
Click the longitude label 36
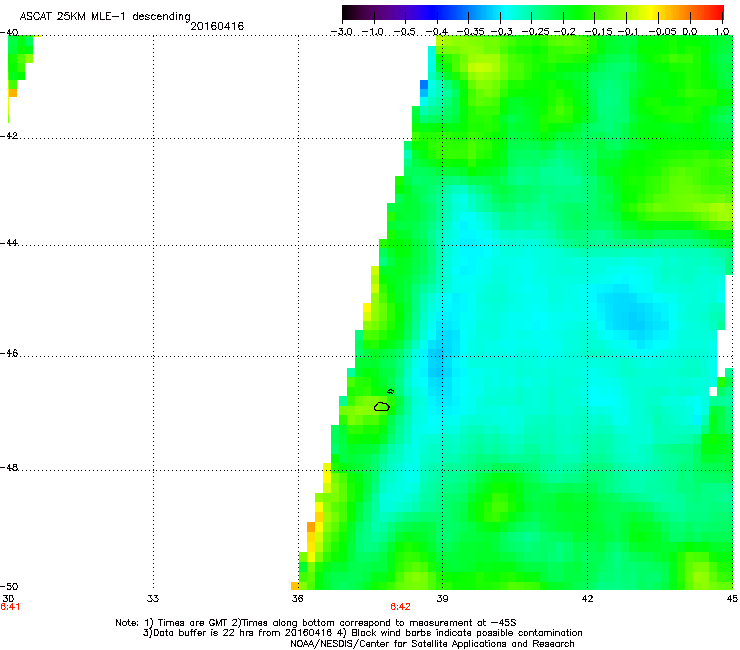(297, 599)
